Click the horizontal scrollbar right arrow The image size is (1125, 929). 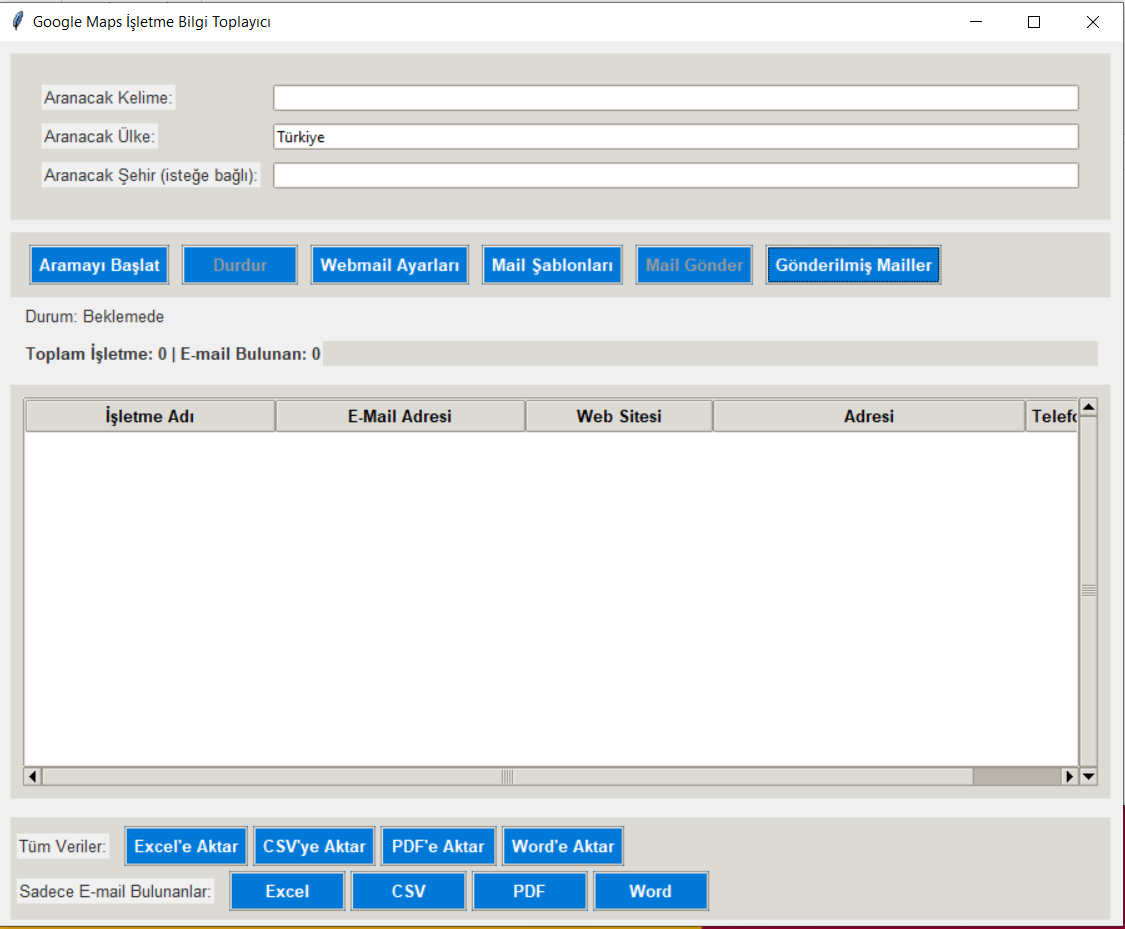click(1069, 776)
